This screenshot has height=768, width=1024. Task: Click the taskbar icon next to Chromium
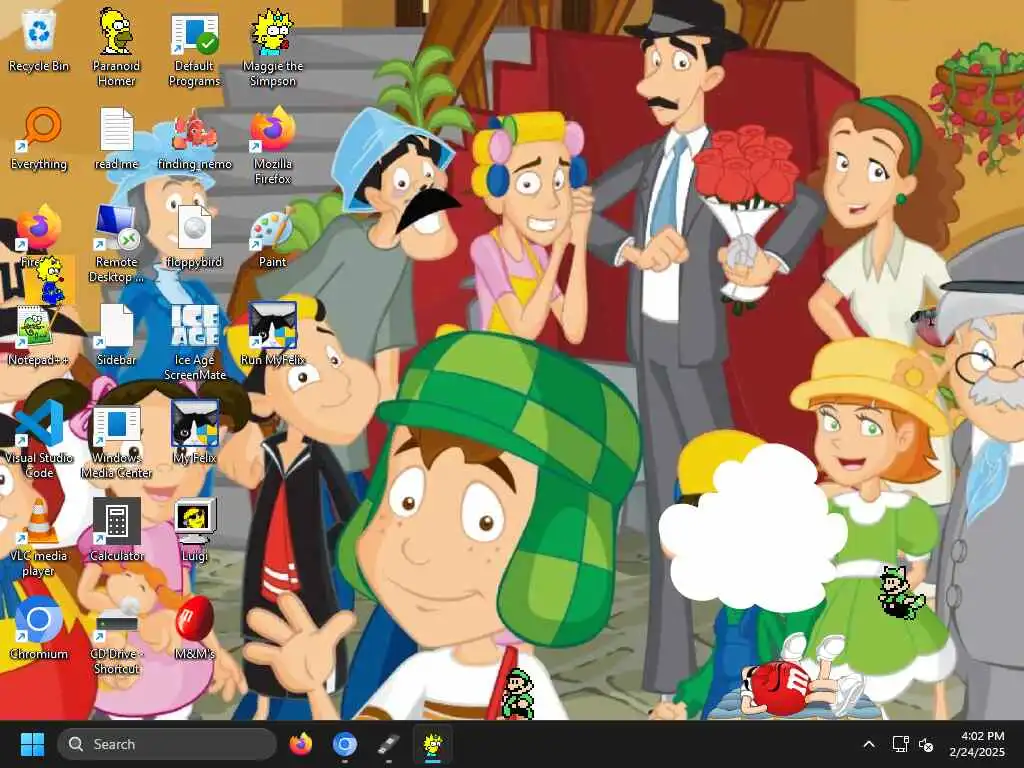pos(389,744)
